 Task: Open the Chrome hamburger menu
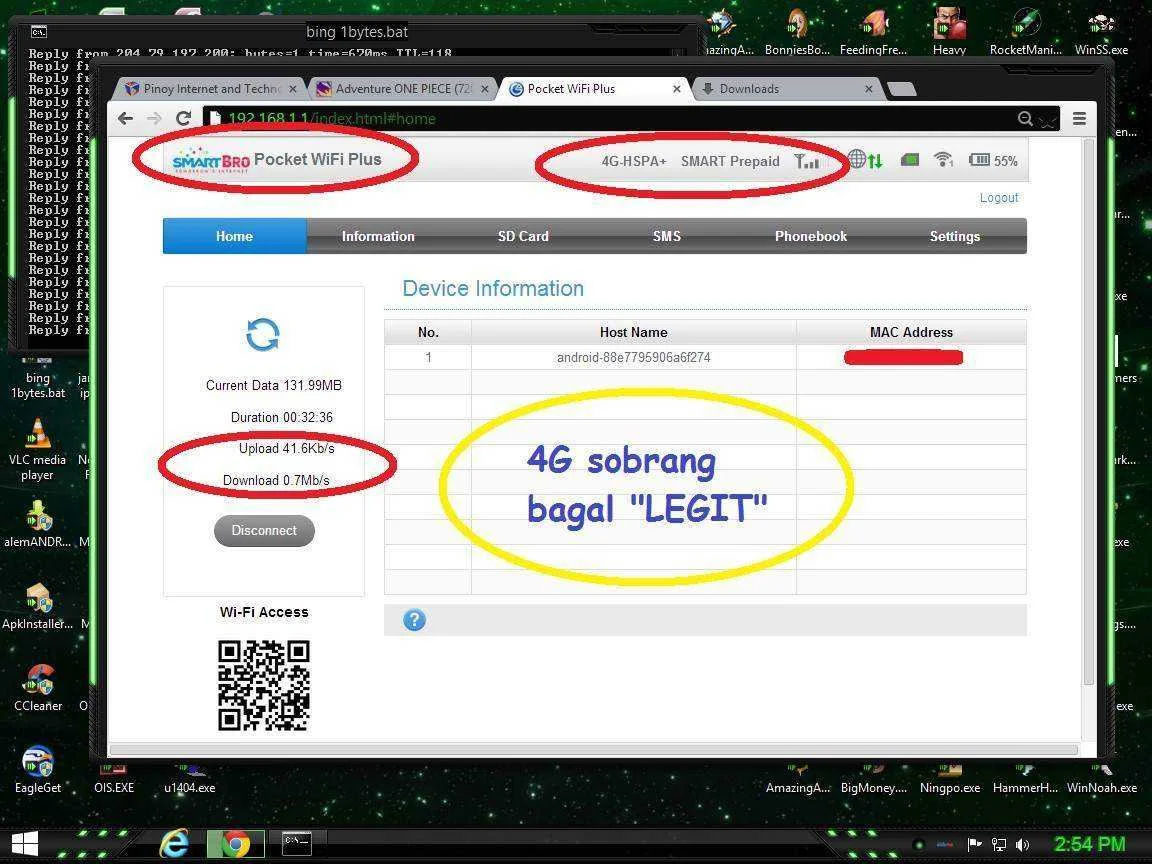1079,118
